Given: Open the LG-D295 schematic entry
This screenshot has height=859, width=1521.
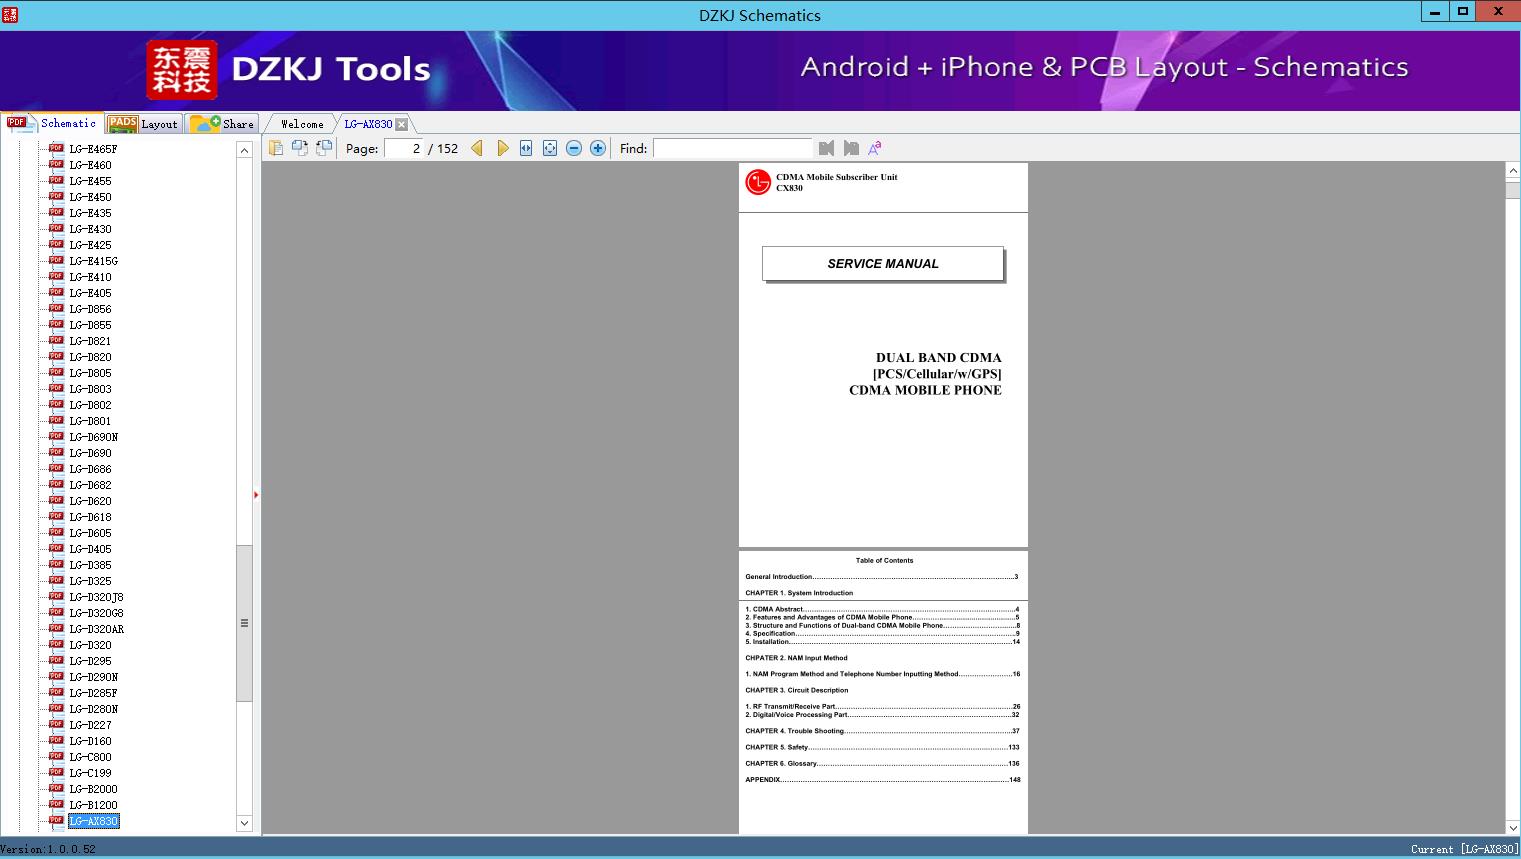Looking at the screenshot, I should tap(90, 661).
